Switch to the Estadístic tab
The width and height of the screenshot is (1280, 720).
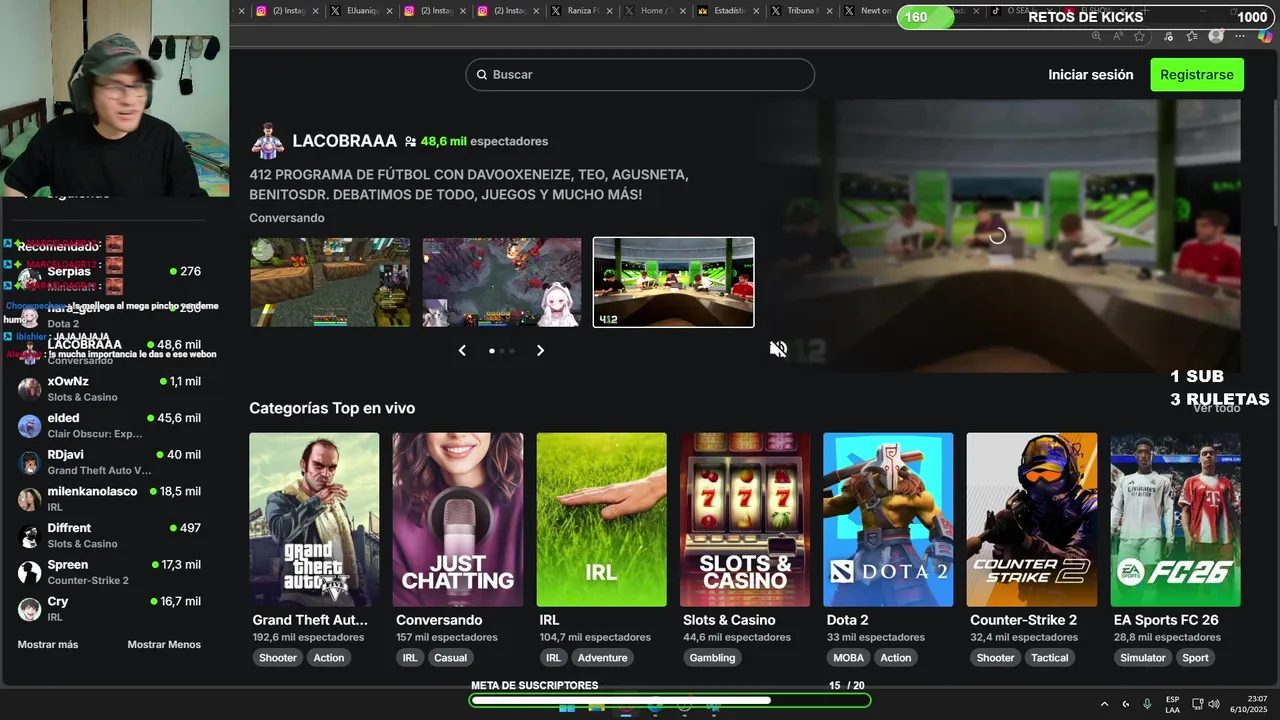click(727, 11)
